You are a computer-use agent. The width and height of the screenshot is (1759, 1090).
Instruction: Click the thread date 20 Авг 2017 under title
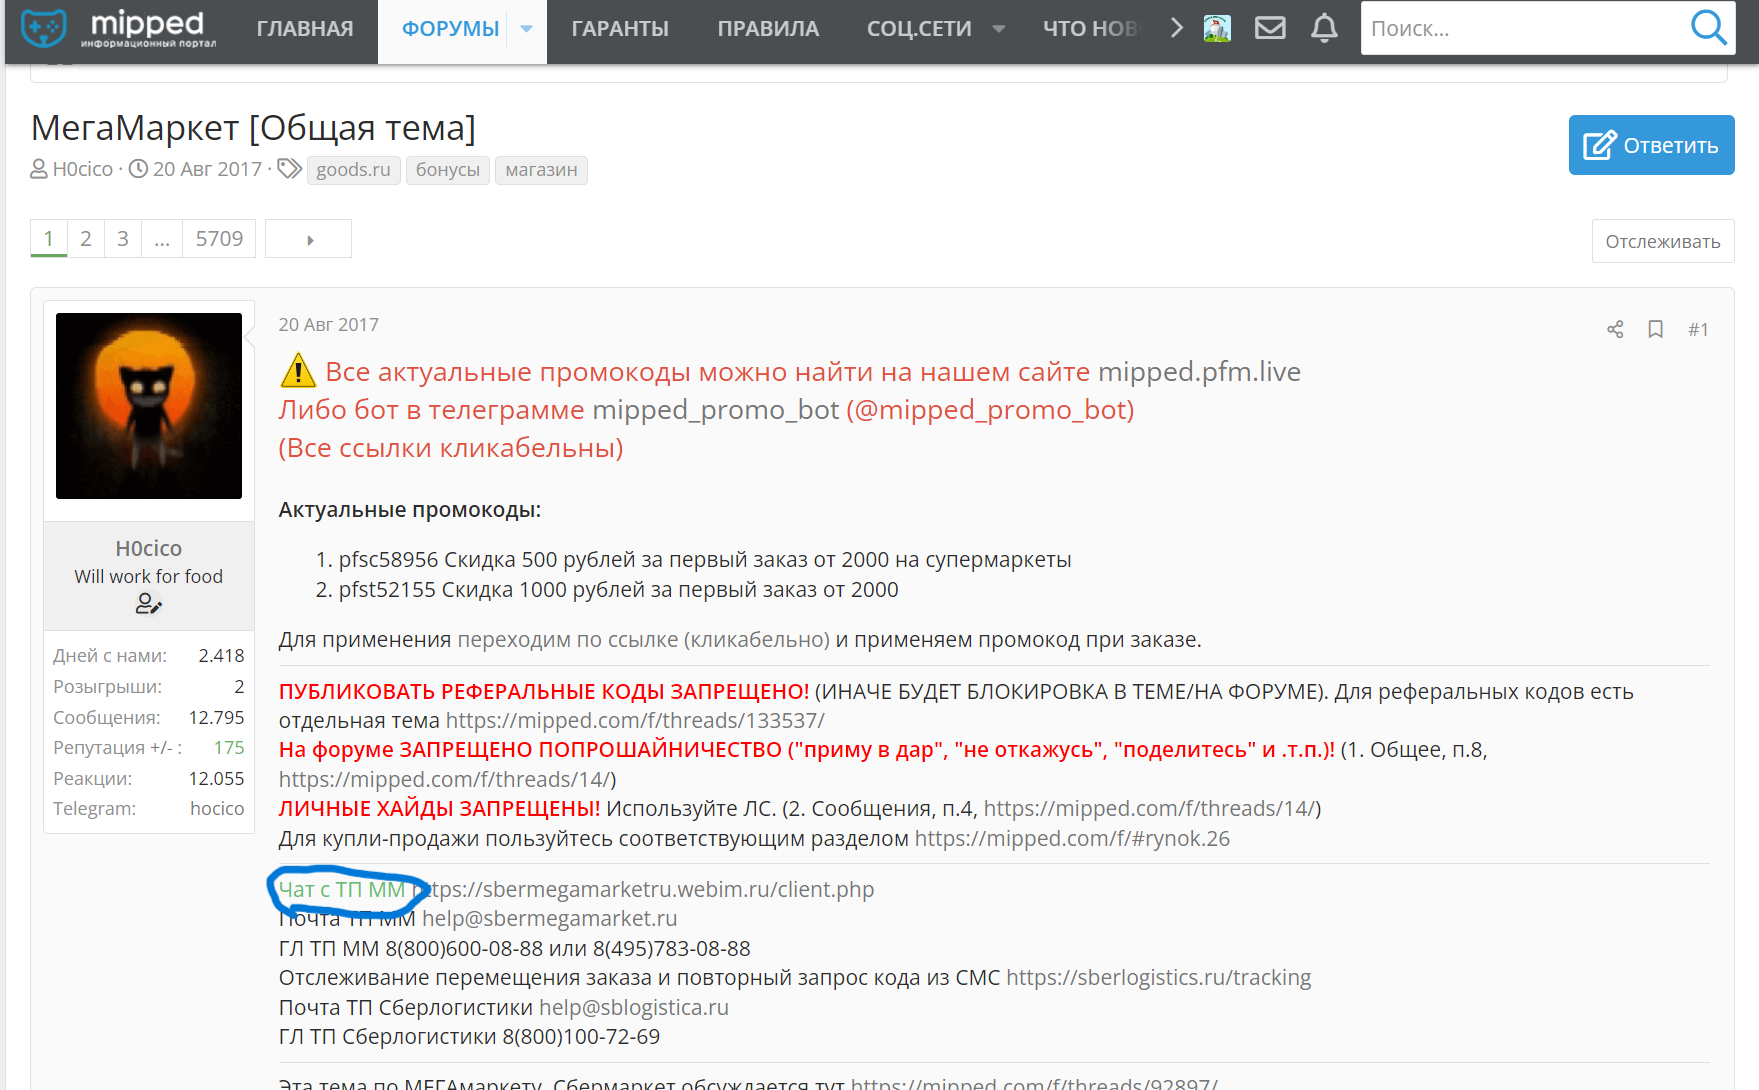(207, 169)
